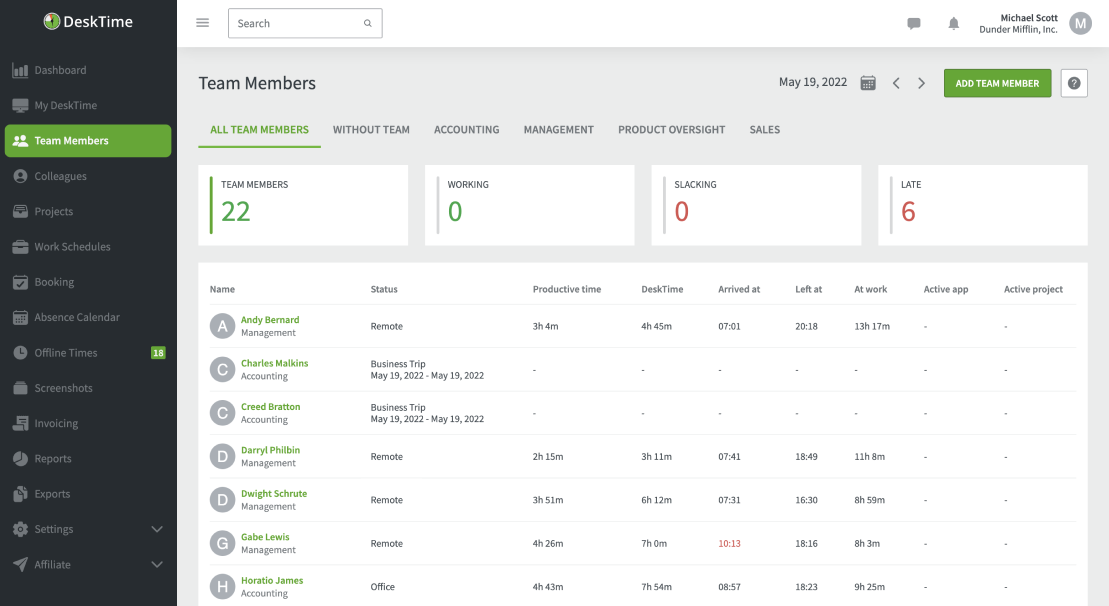Open the notifications bell
Viewport: 1109px width, 606px height.
953,23
